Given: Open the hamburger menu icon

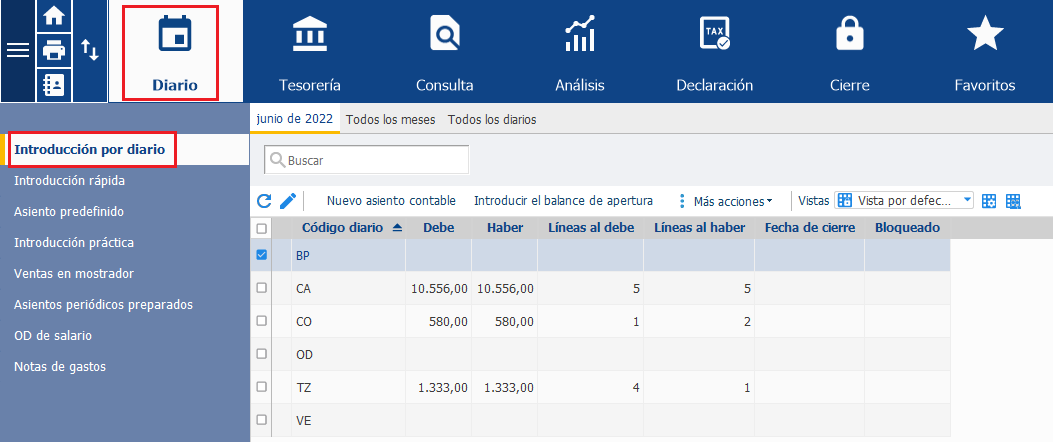Looking at the screenshot, I should [17, 51].
